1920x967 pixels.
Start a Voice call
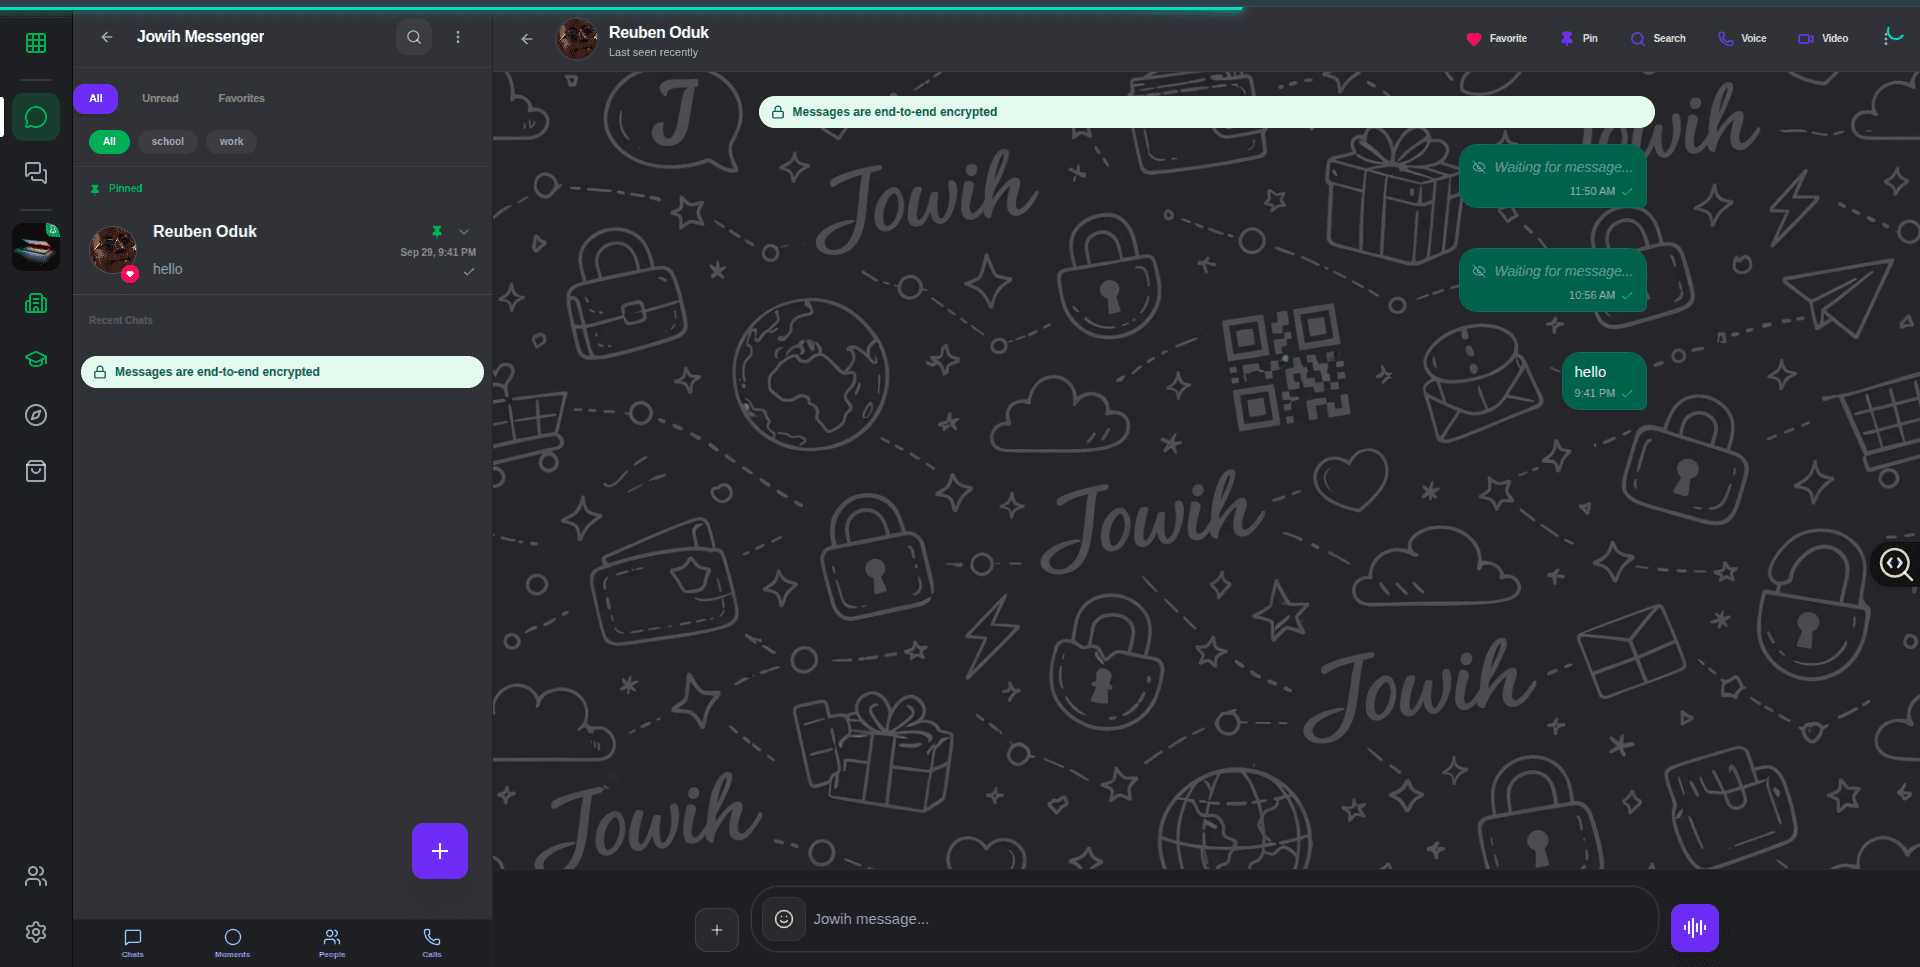click(1742, 38)
